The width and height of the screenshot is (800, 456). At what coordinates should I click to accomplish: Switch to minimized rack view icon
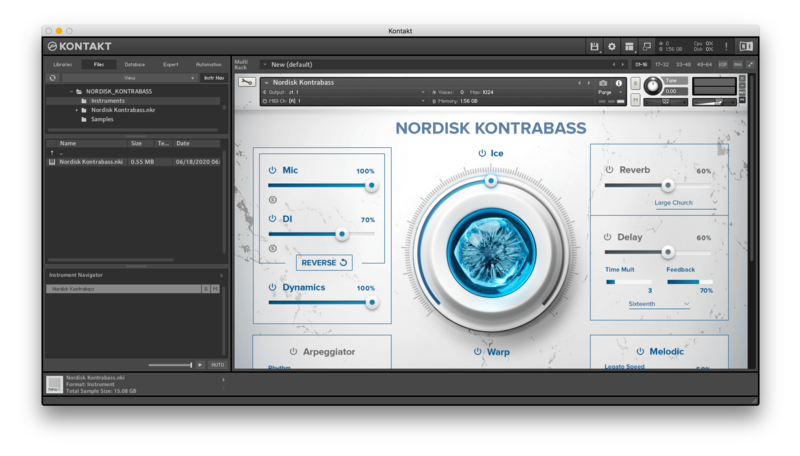tap(647, 46)
